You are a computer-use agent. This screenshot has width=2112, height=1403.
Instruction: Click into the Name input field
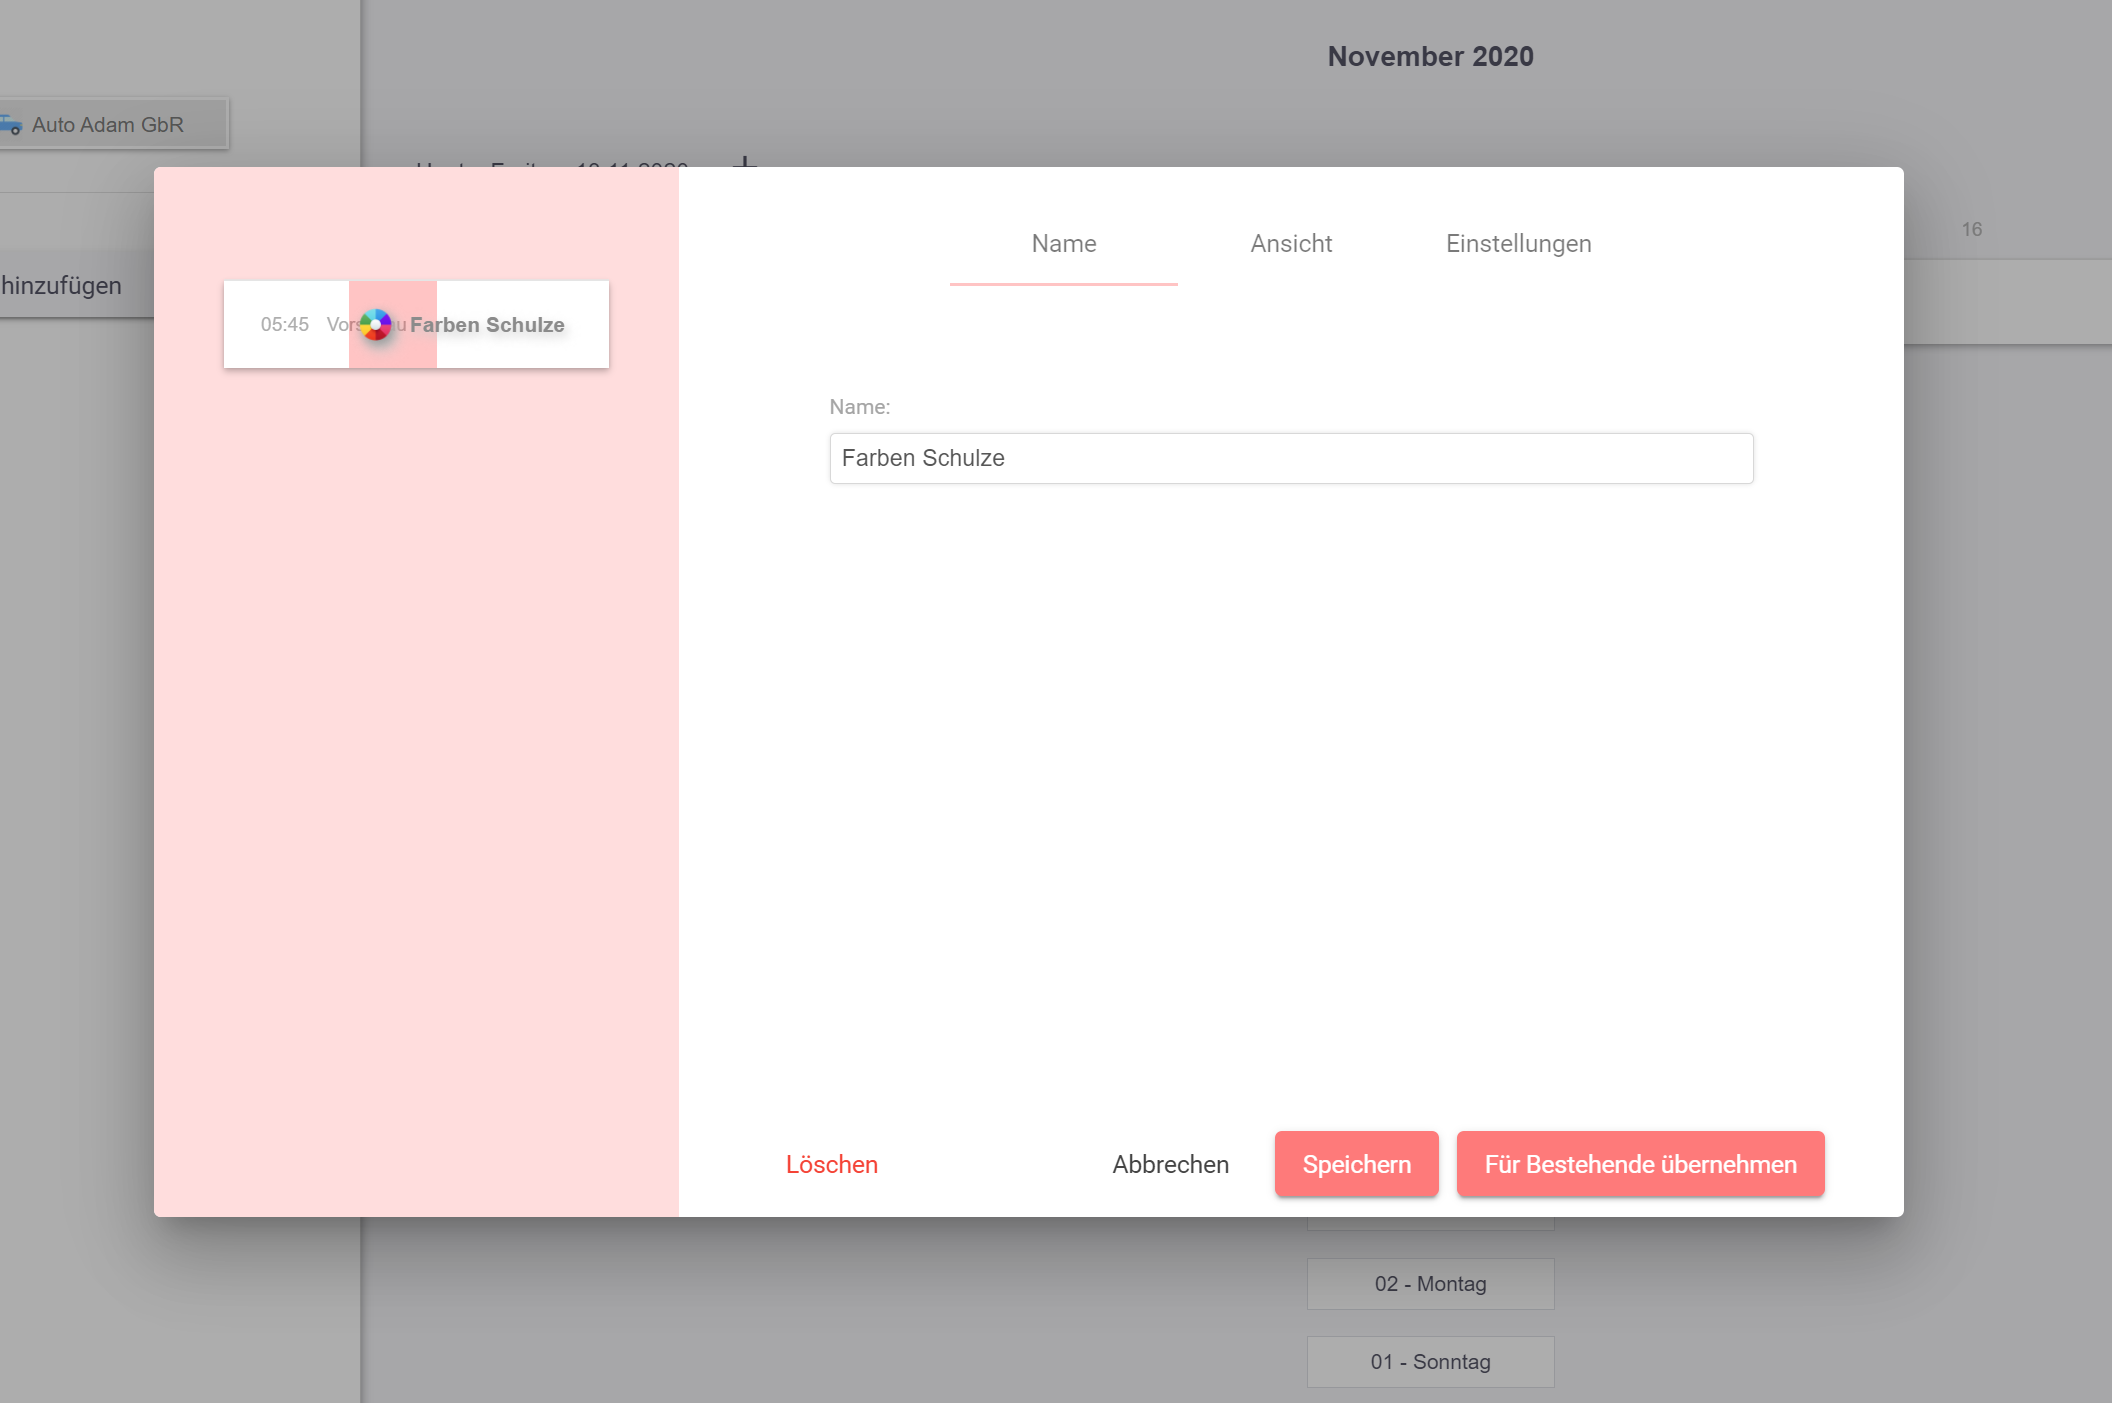1290,458
